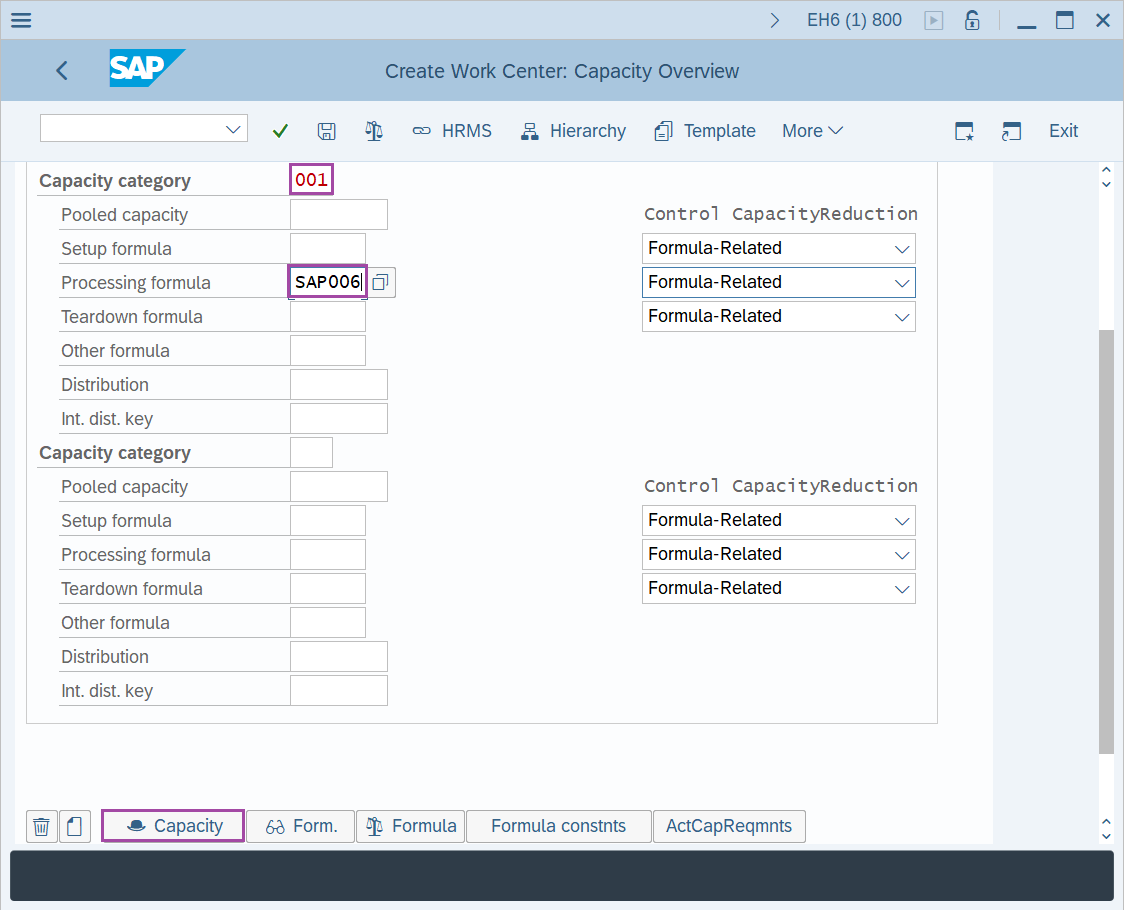Open the hamburger menu icon

20,20
